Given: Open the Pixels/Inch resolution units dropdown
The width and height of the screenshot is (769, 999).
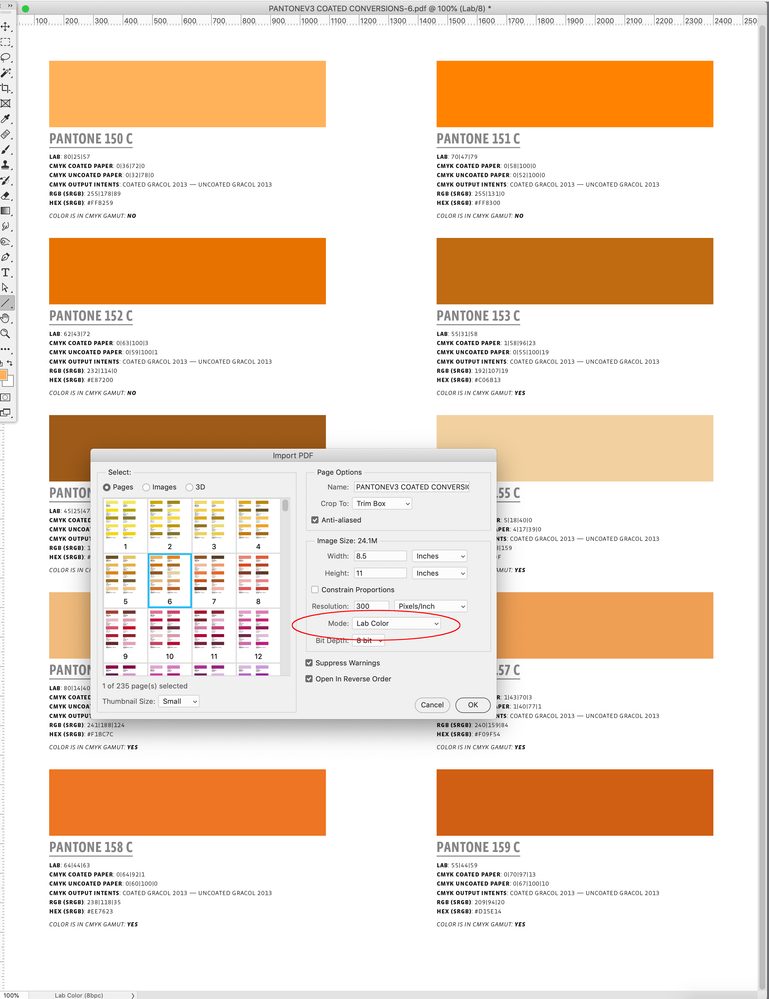Looking at the screenshot, I should (431, 606).
